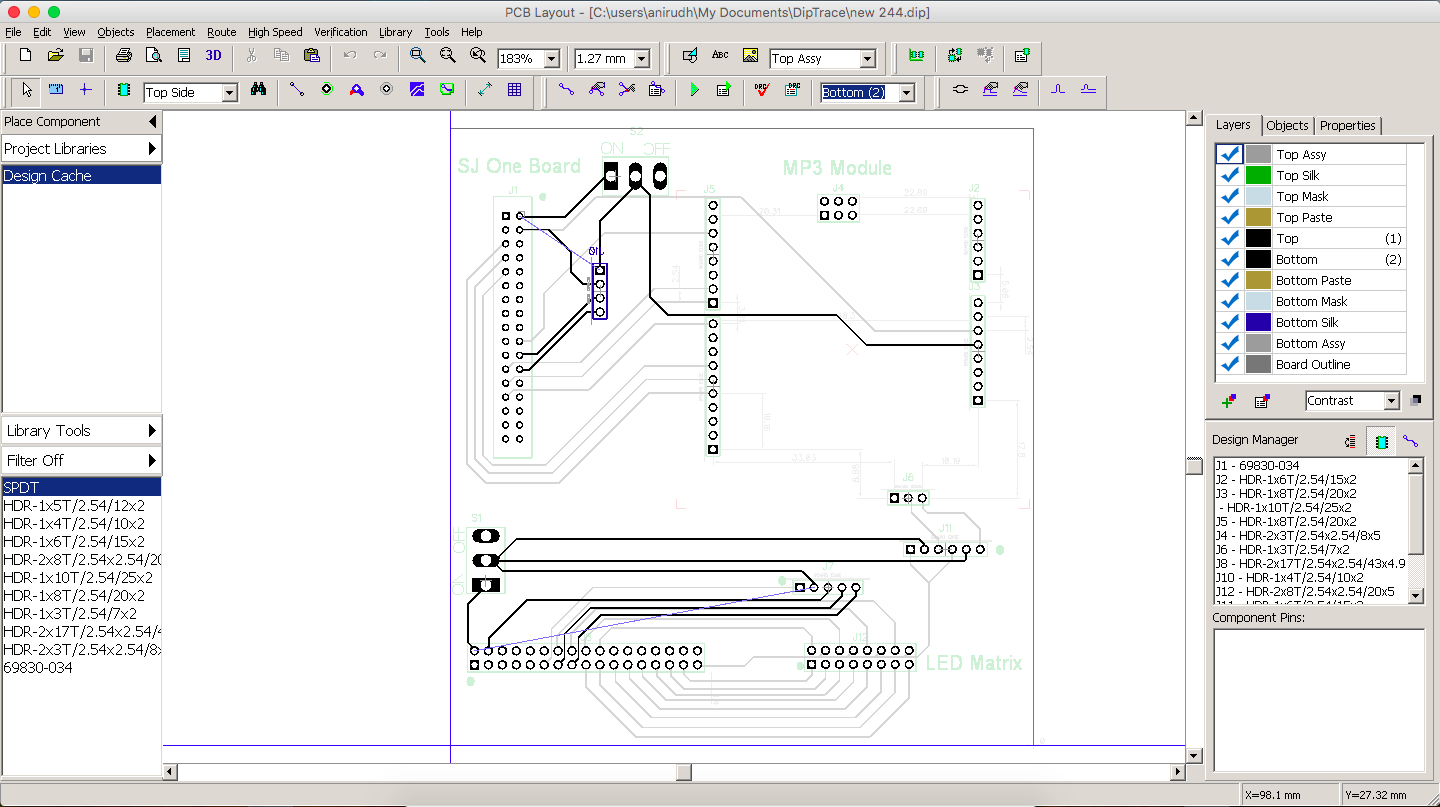Select the default arrow pointer tool
The width and height of the screenshot is (1440, 807).
pyautogui.click(x=27, y=90)
